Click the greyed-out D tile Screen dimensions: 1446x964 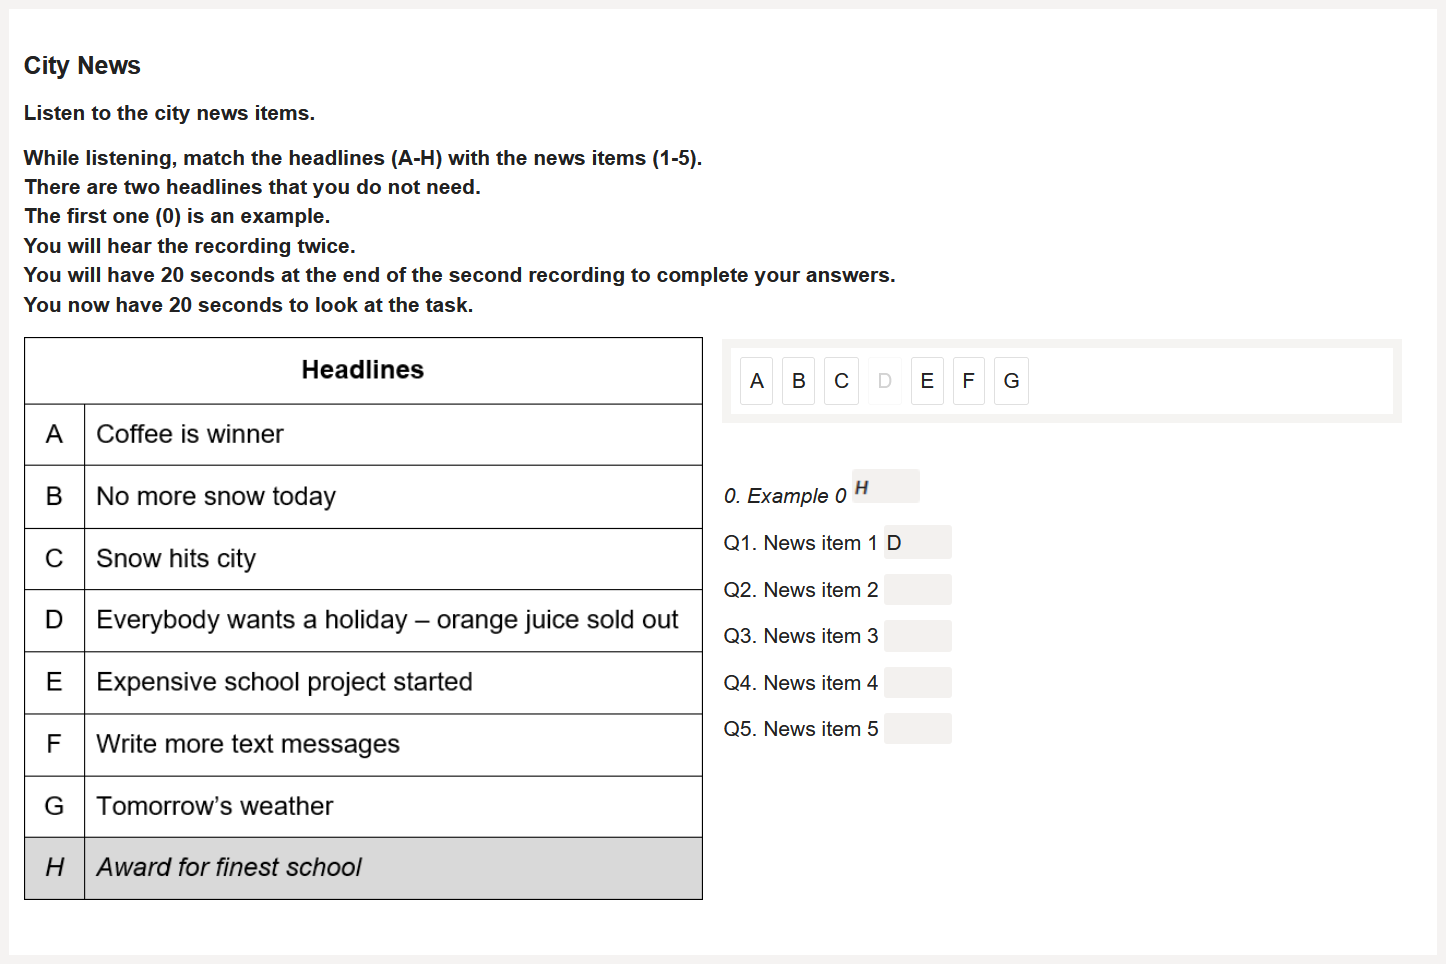tap(884, 381)
